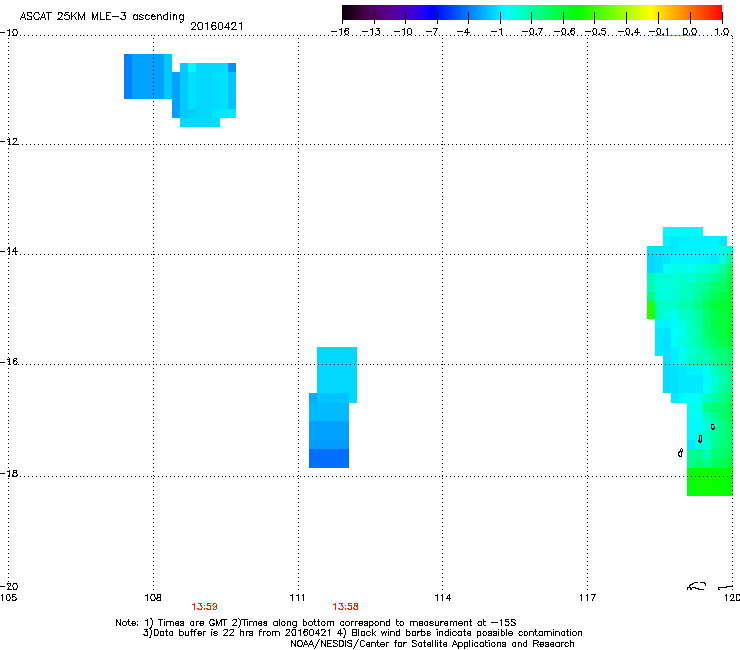Click the longitude axis label '111'
Image resolution: width=740 pixels, height=650 pixels.
coord(297,598)
